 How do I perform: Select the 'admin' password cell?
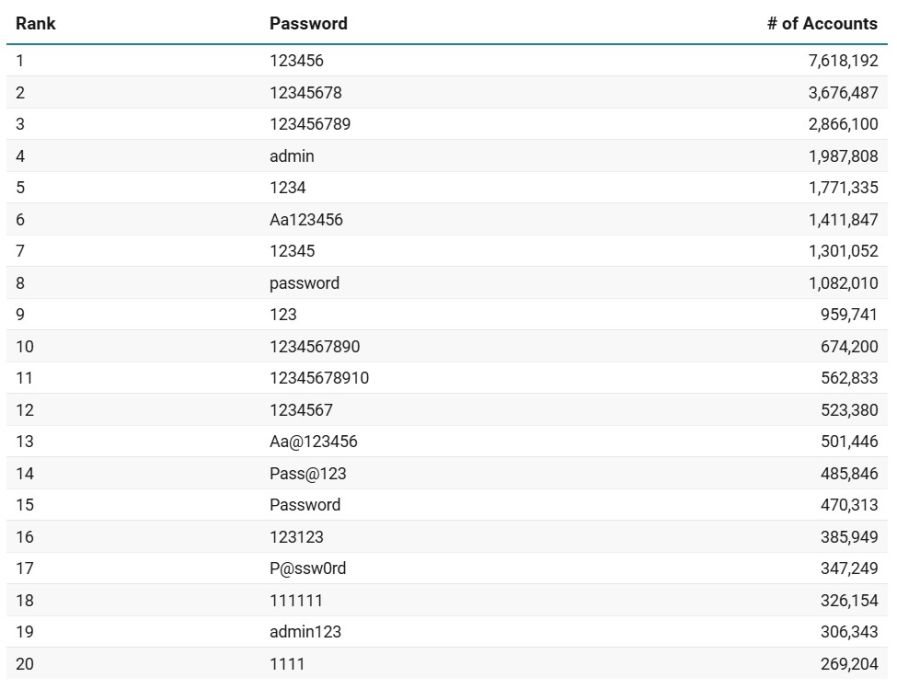tap(292, 156)
